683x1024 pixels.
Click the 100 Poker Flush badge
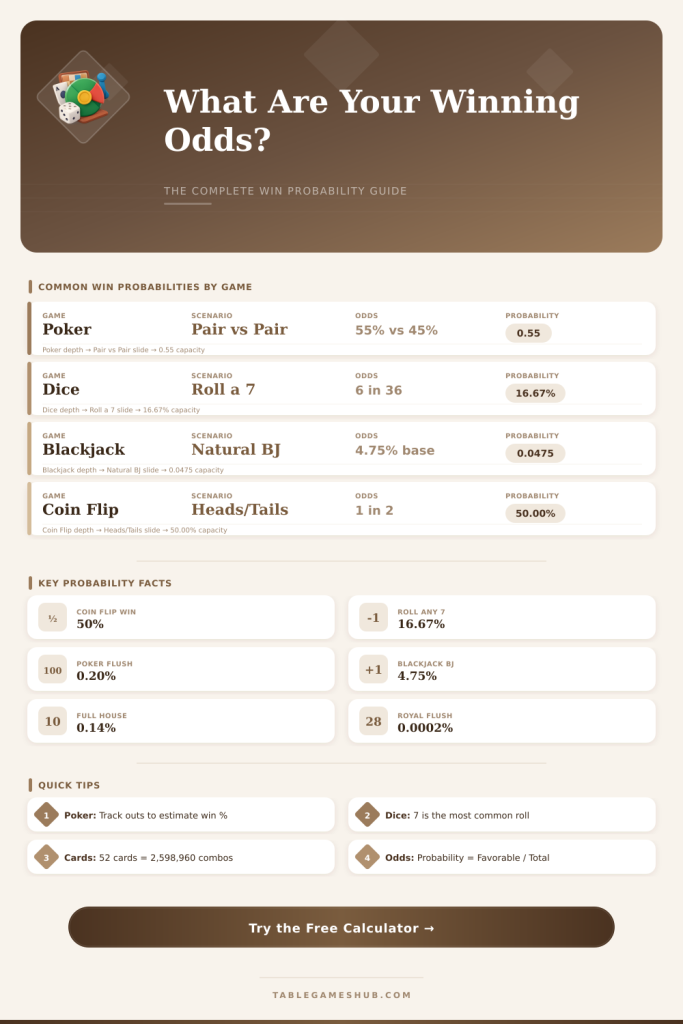tap(53, 669)
